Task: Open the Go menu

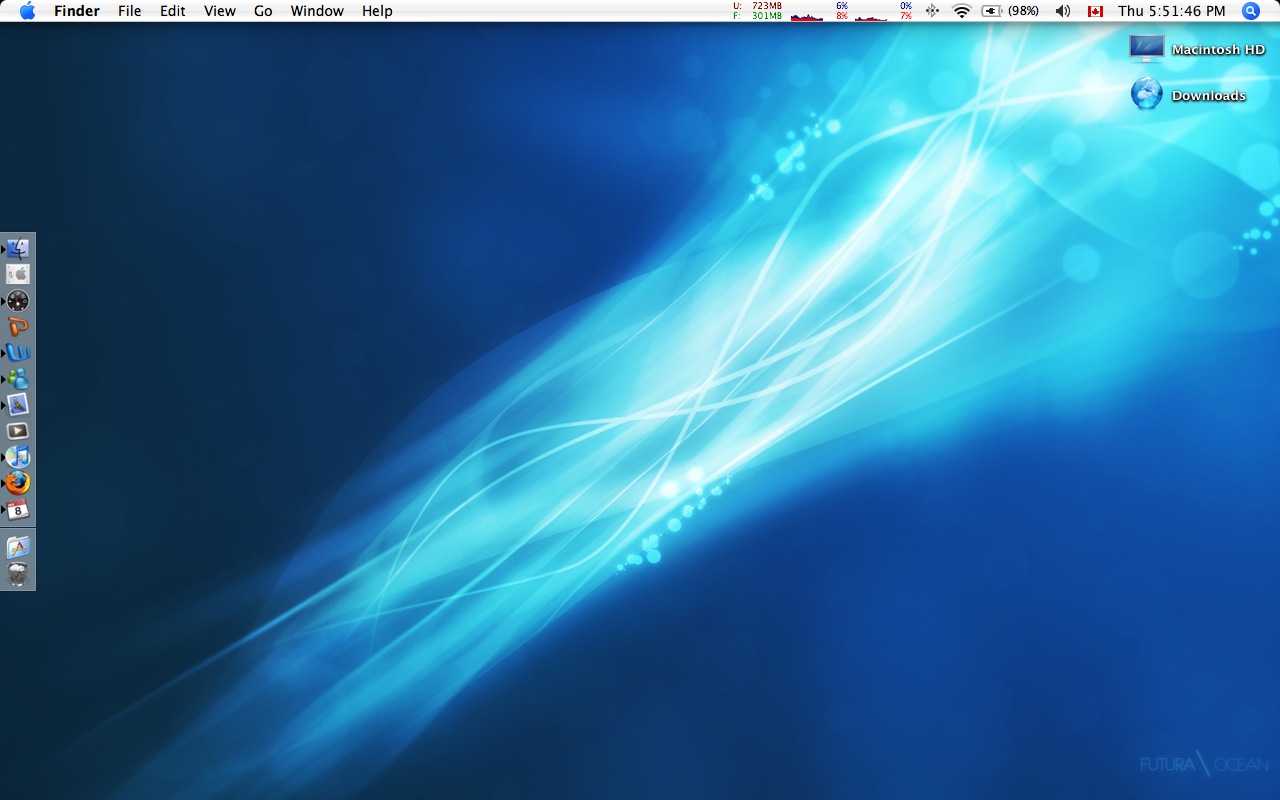Action: (x=263, y=11)
